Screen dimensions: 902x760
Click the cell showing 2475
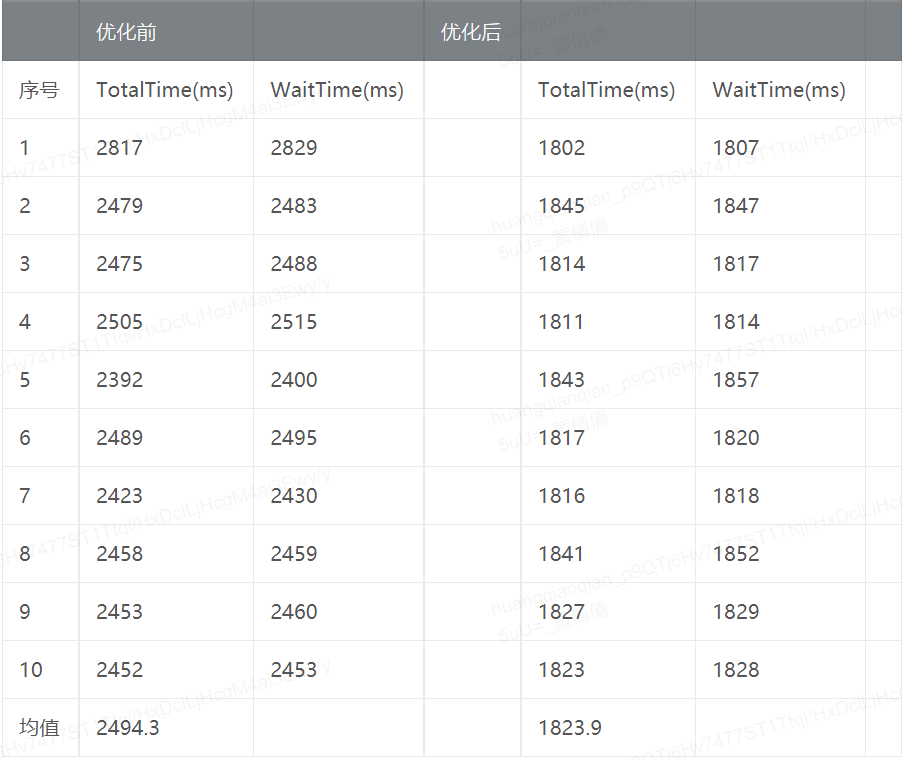click(166, 264)
